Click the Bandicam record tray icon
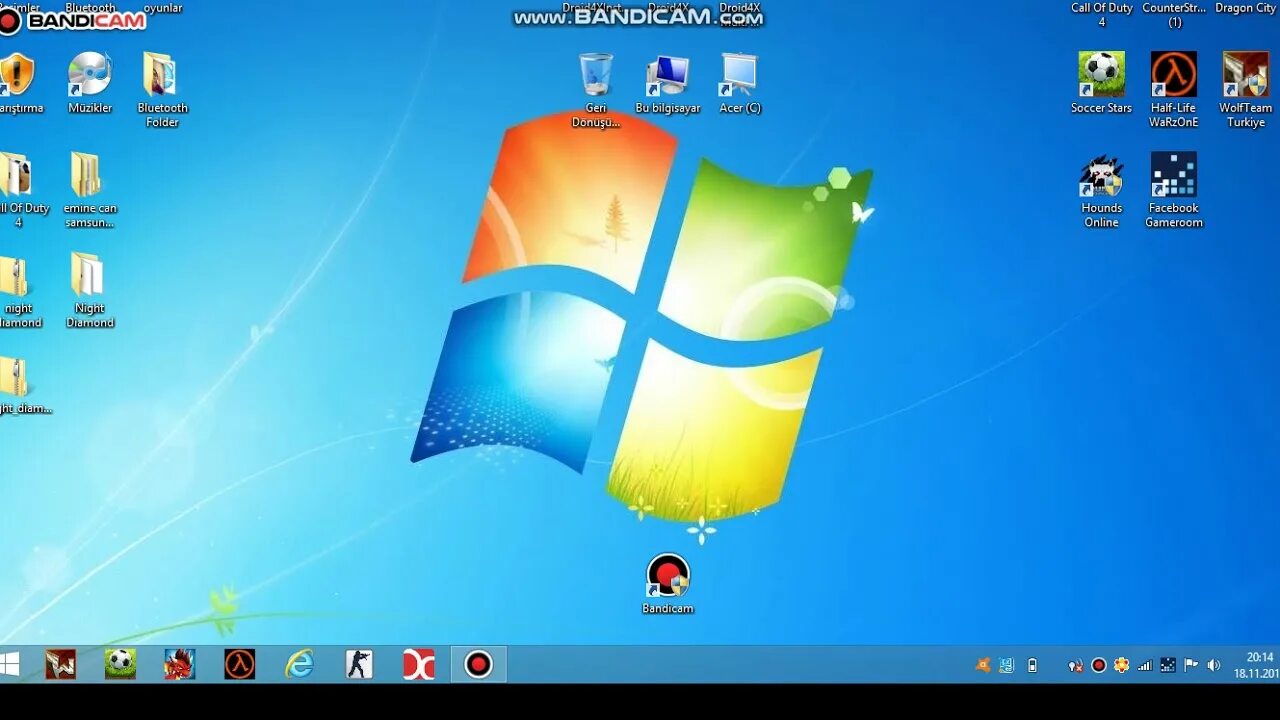This screenshot has width=1280, height=720. pos(1099,665)
